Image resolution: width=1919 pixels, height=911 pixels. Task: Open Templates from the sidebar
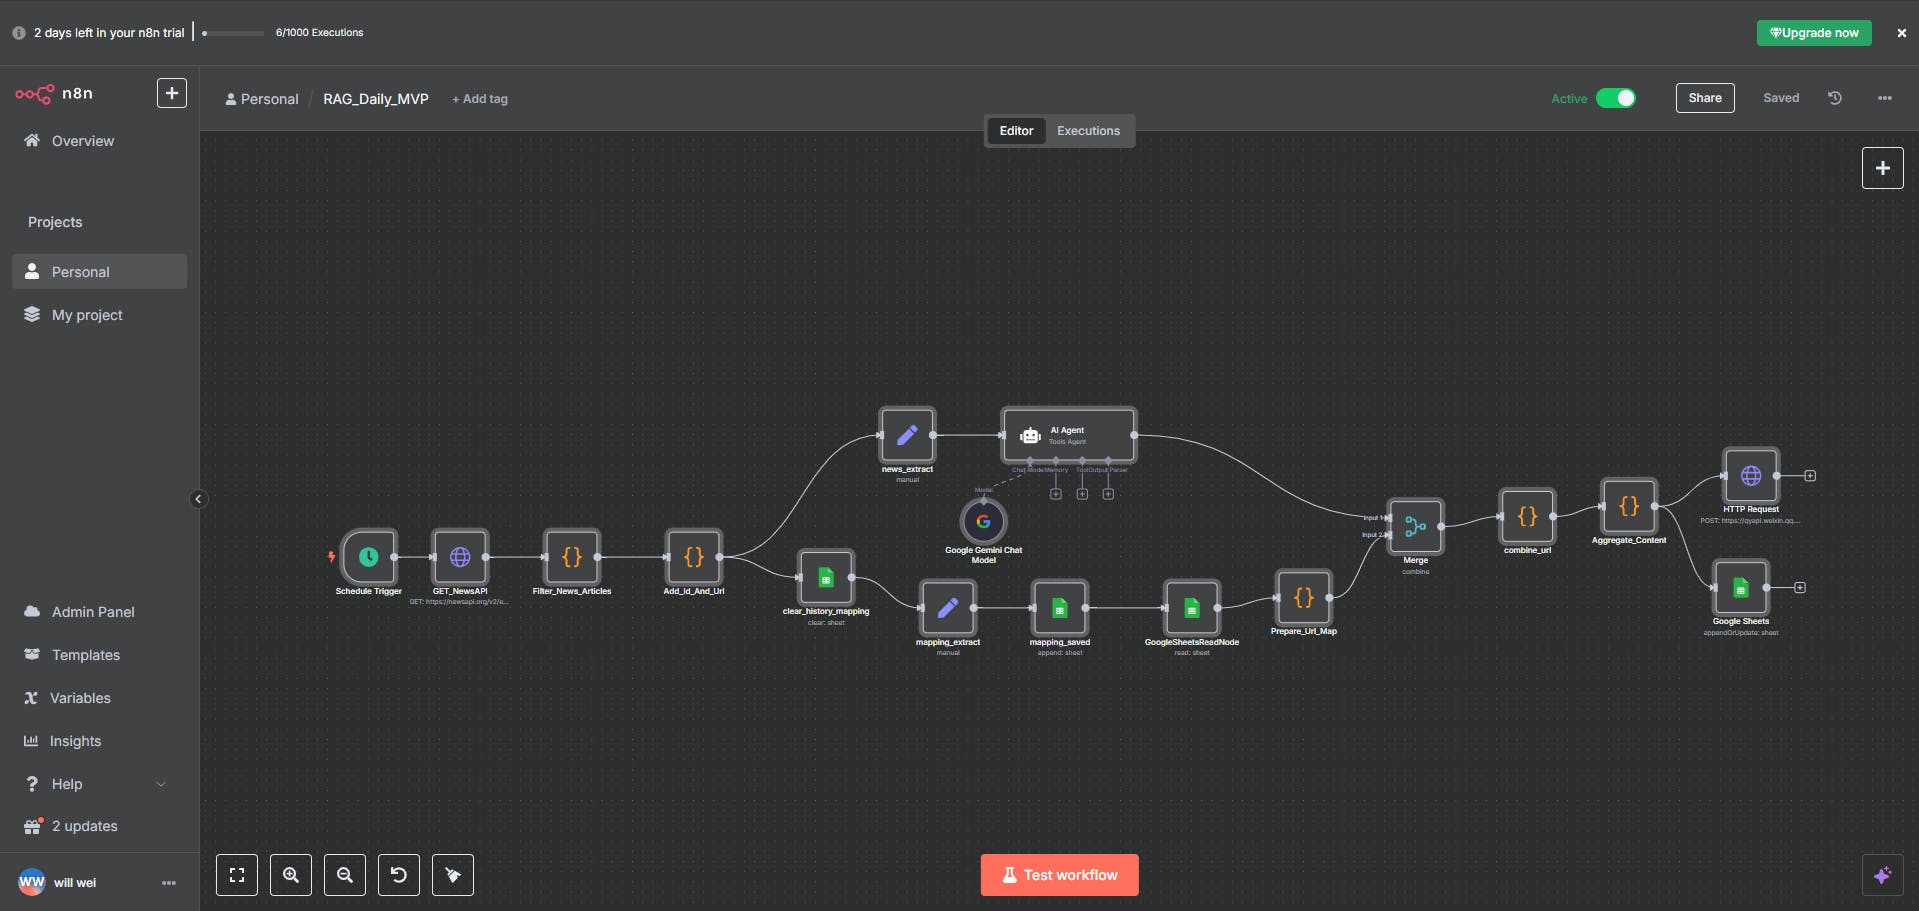[99, 655]
